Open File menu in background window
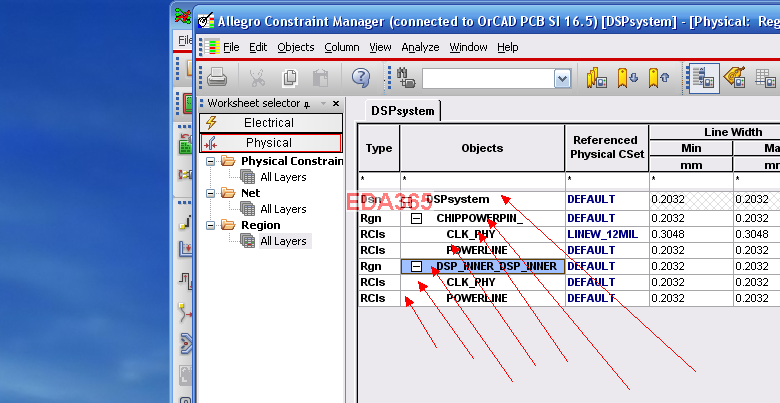780x403 pixels. point(185,40)
